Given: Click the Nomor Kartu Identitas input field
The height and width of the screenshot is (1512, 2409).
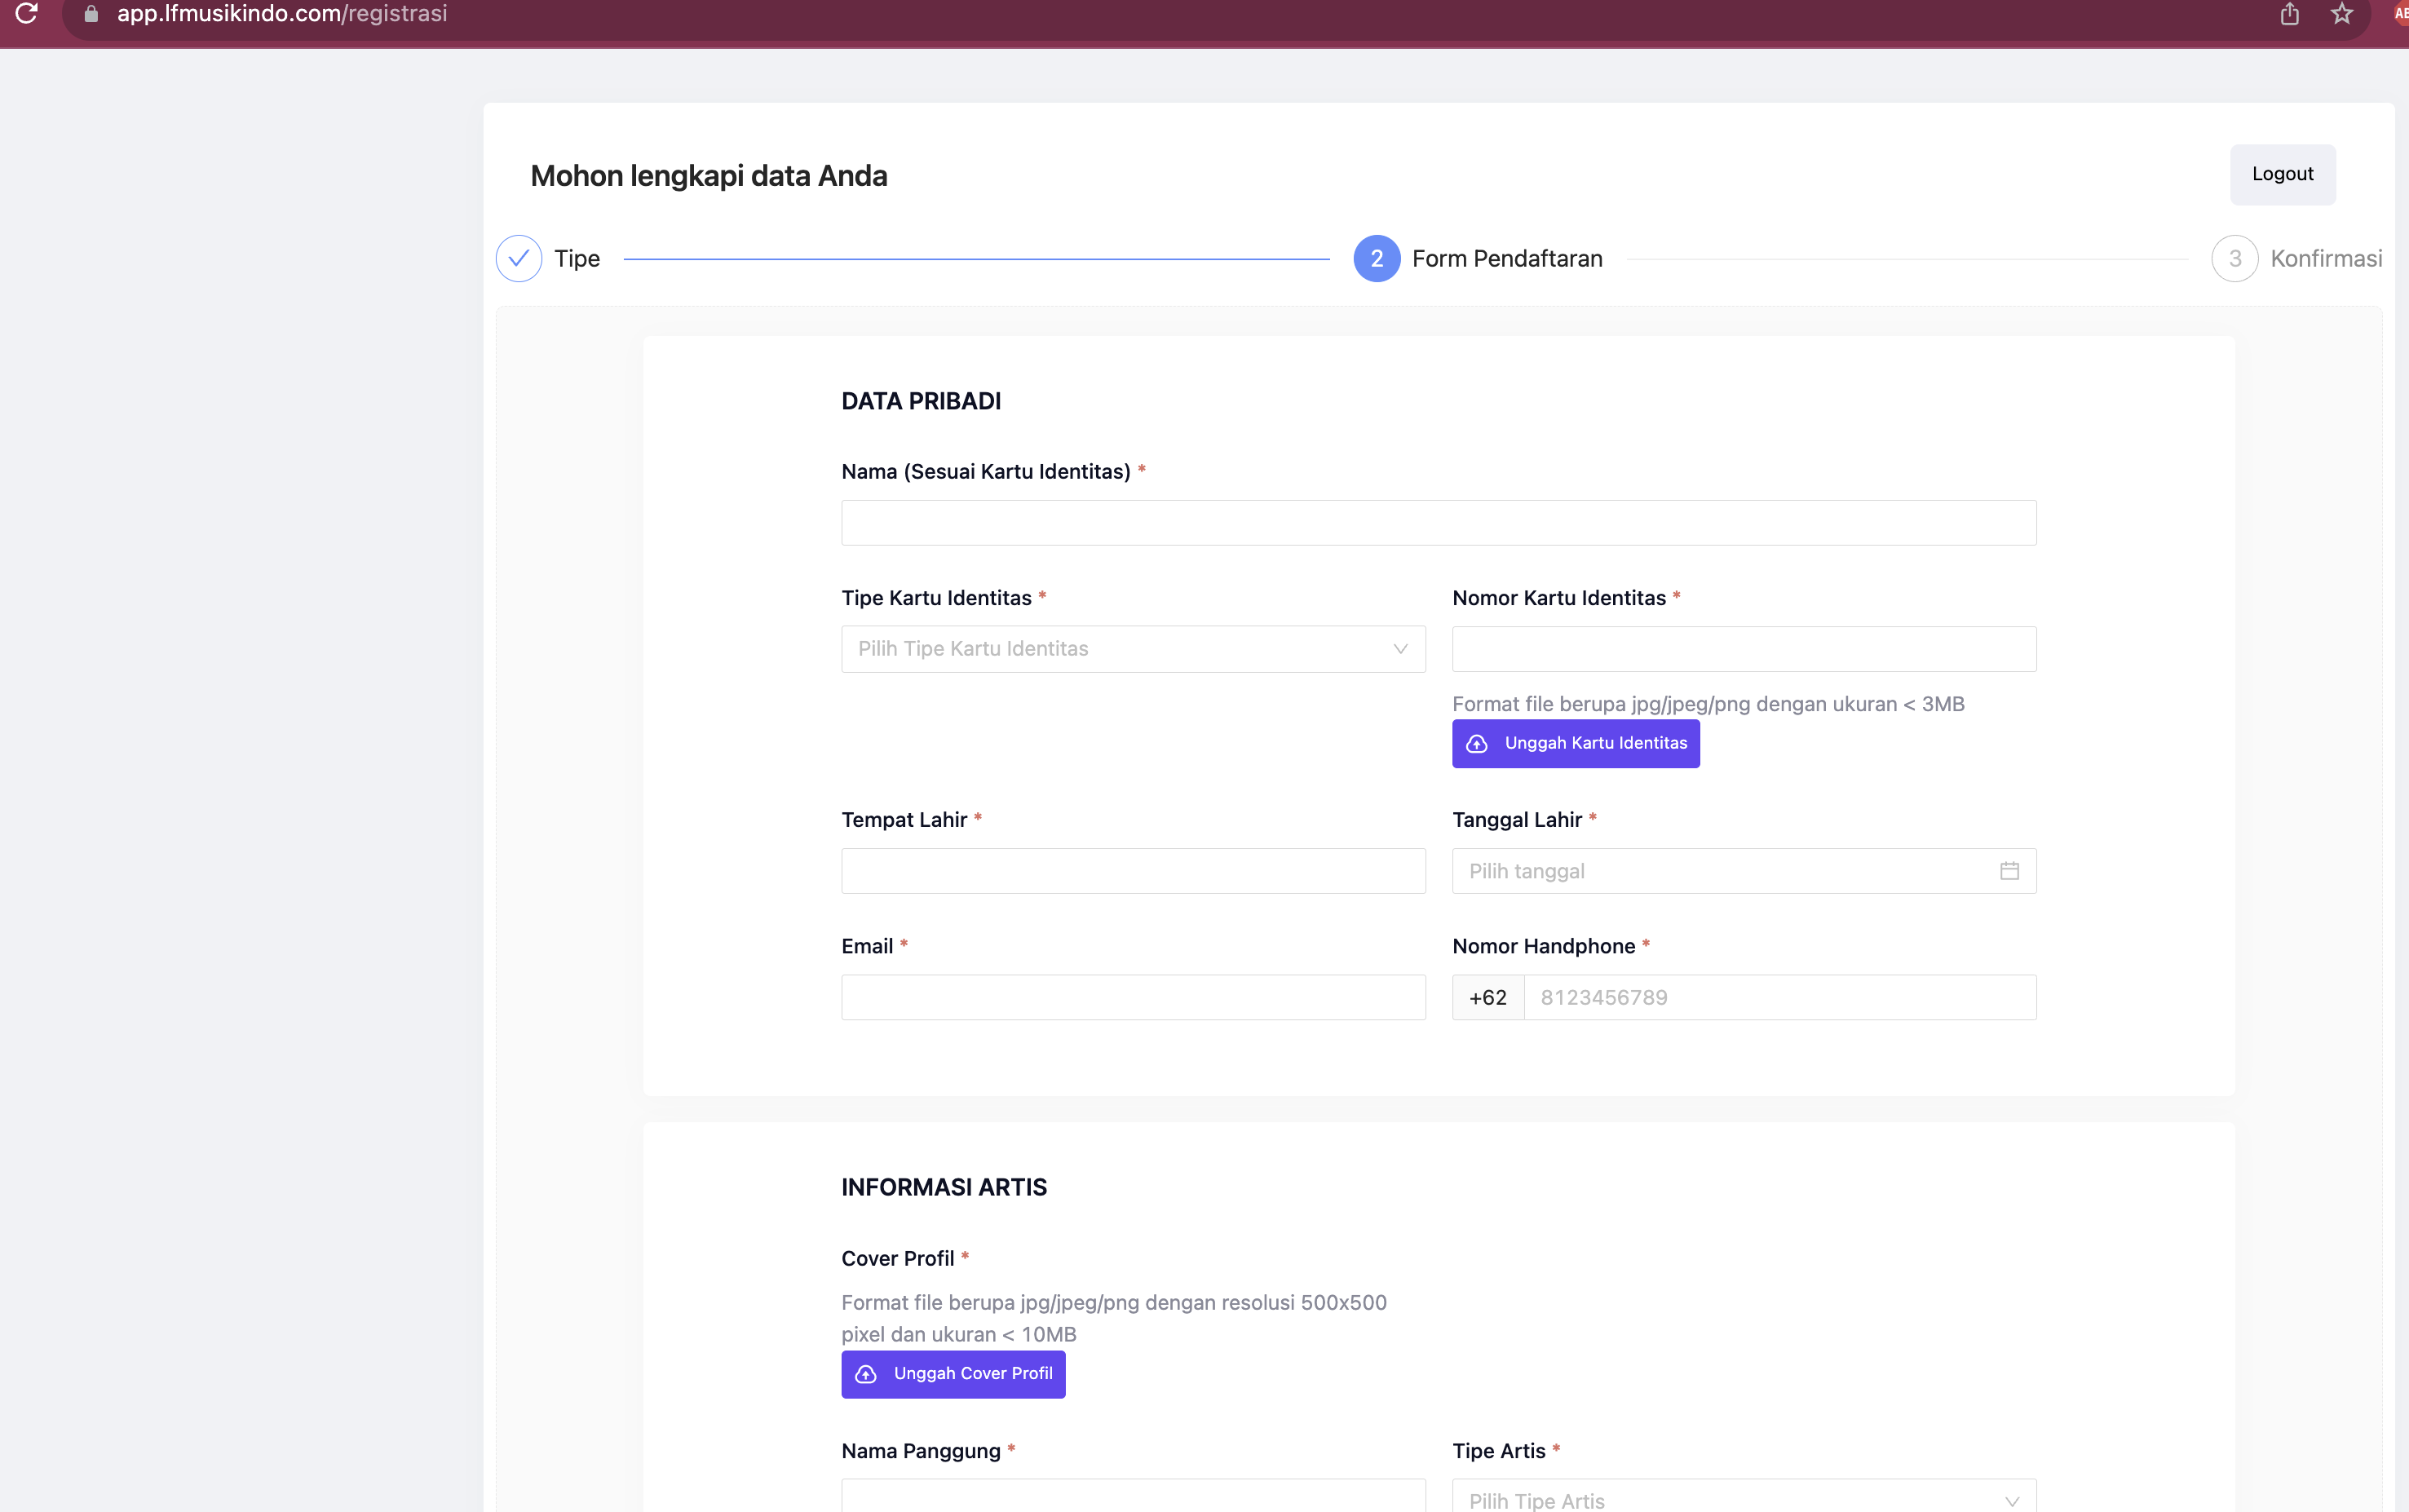Looking at the screenshot, I should 1743,649.
